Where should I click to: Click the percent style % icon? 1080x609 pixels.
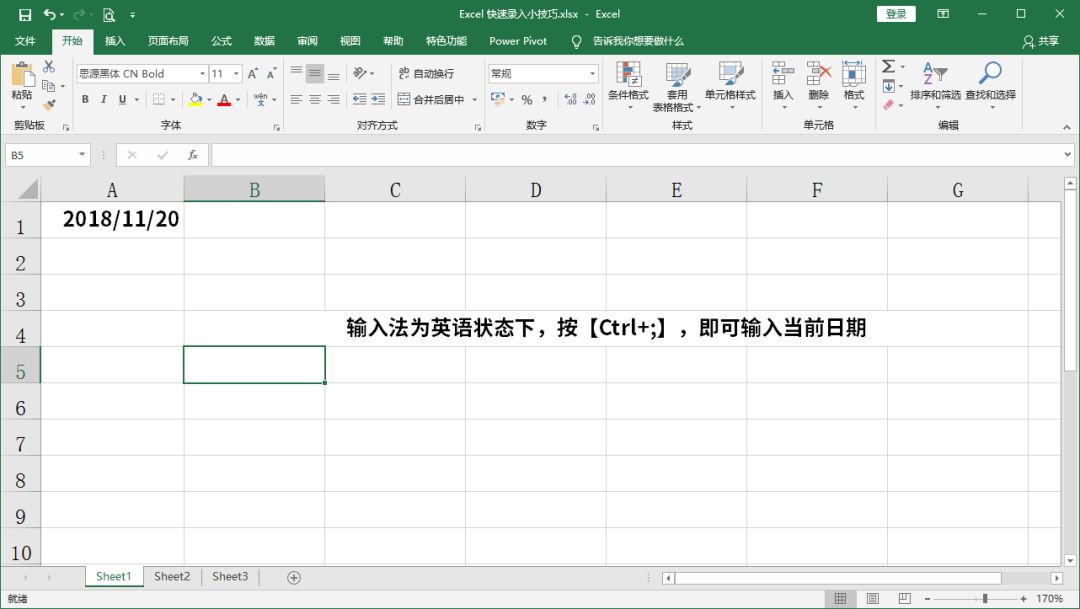pyautogui.click(x=525, y=100)
